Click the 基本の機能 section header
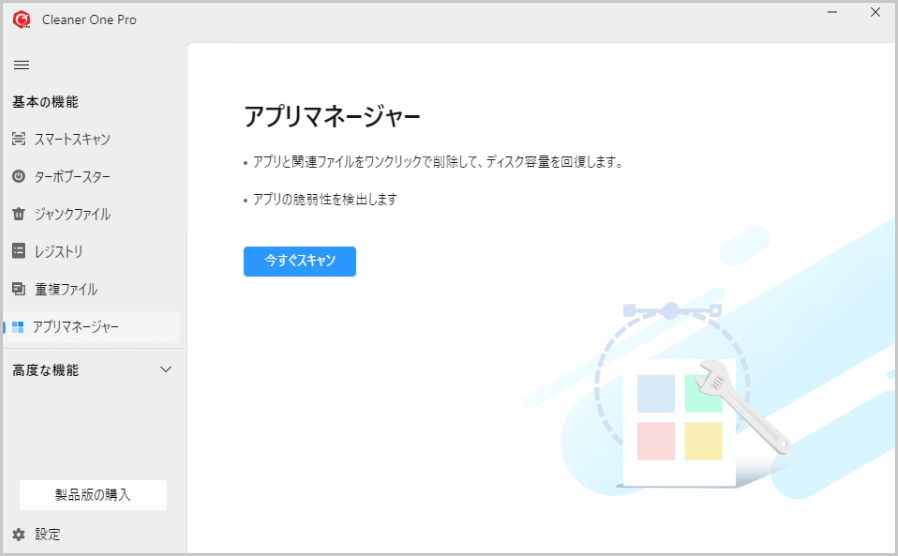This screenshot has height=556, width=898. tap(45, 102)
